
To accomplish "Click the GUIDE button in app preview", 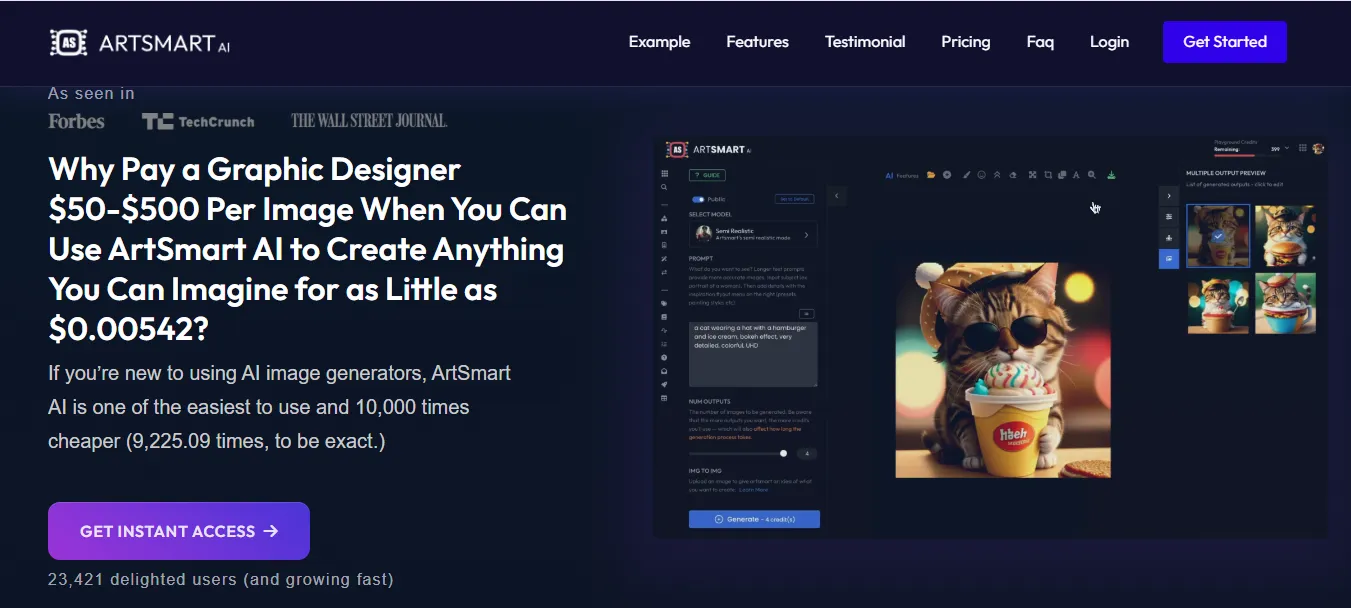I will (x=707, y=175).
